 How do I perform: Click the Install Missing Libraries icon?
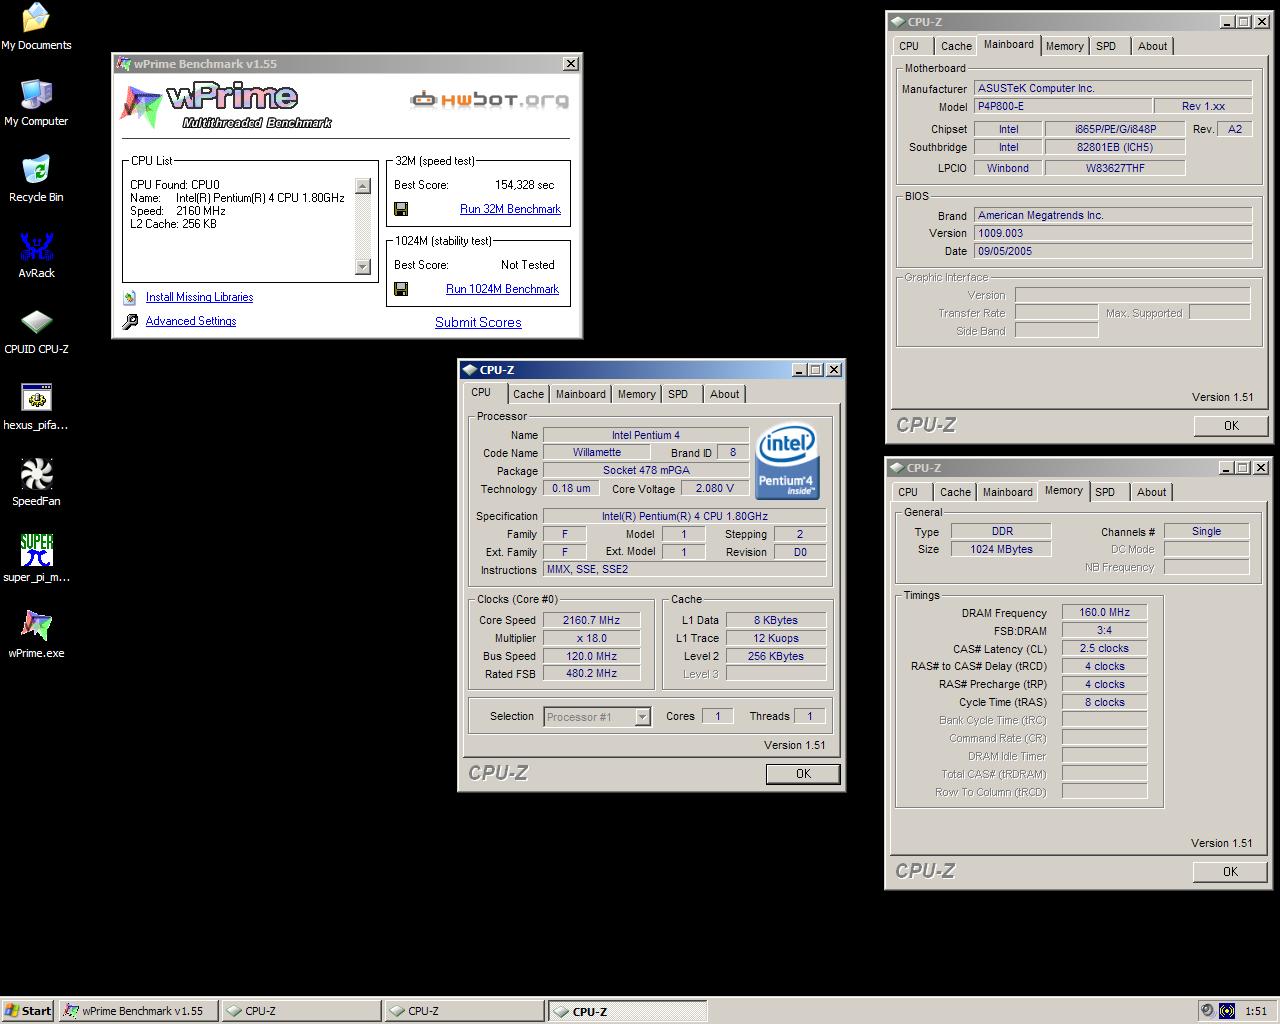point(130,297)
